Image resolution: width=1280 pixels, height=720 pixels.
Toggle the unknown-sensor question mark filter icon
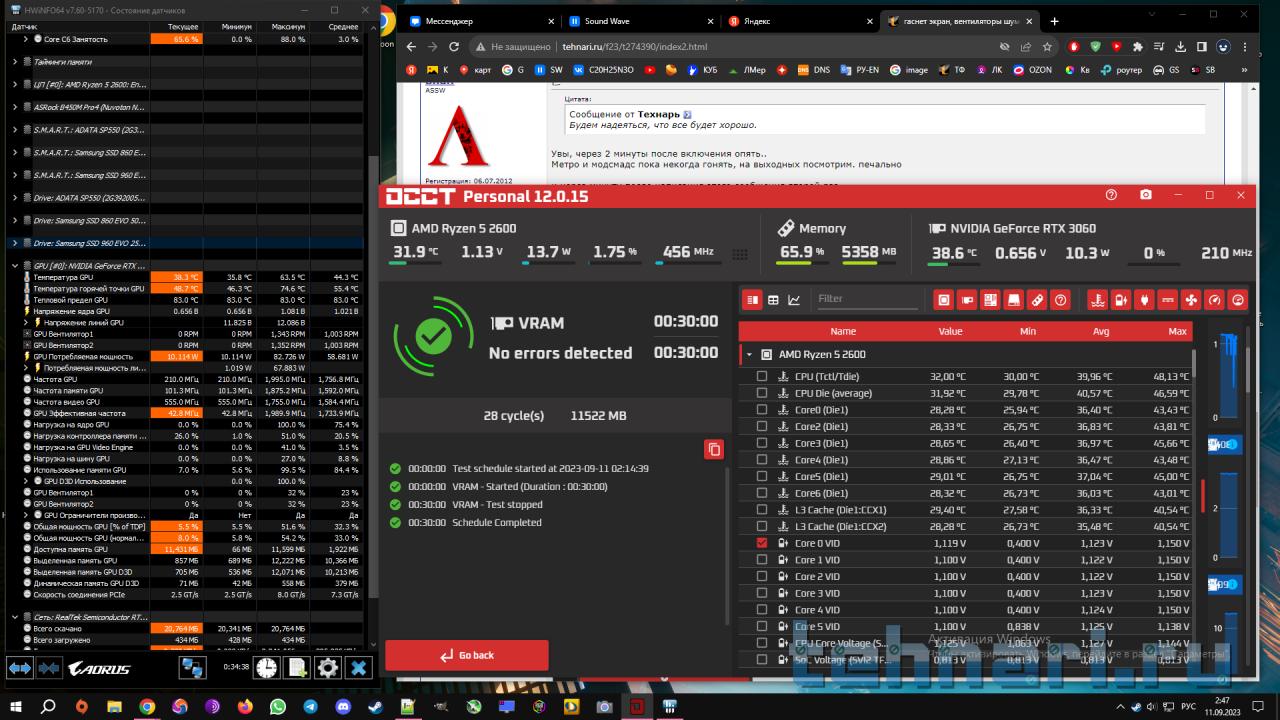point(1061,299)
